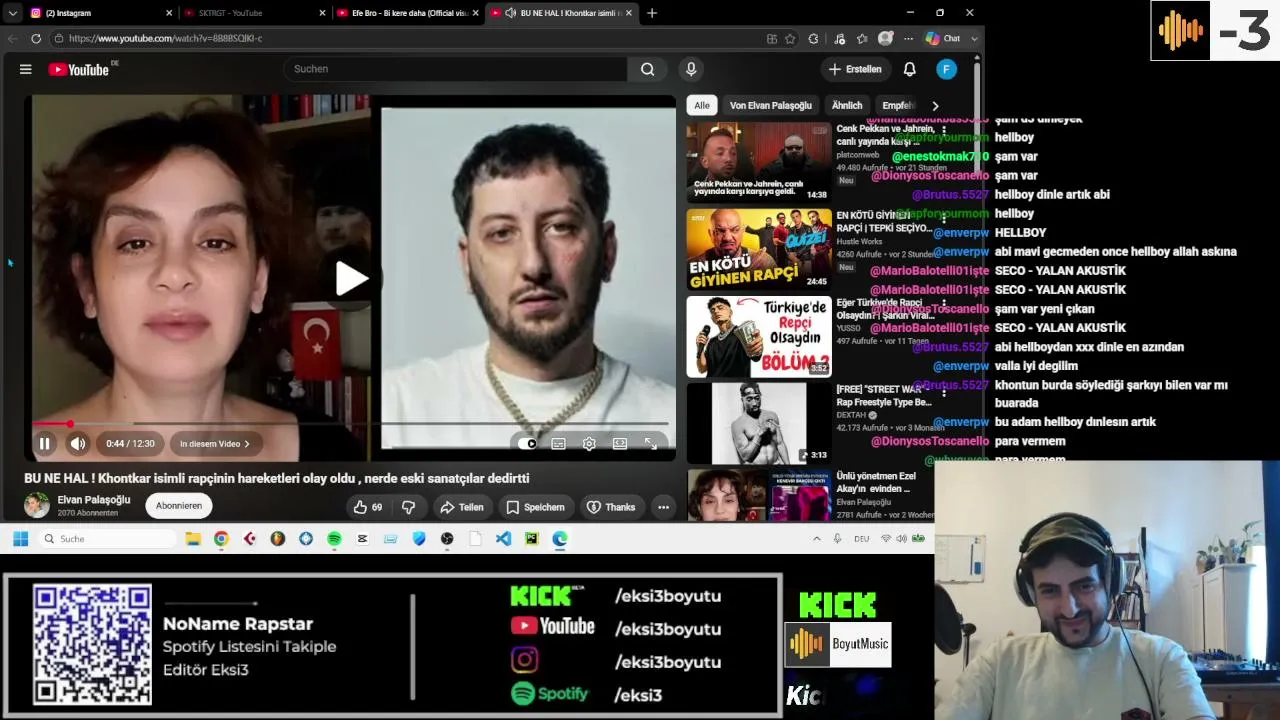This screenshot has width=1280, height=720.
Task: Open the account avatar 'F' menu
Action: [x=946, y=69]
